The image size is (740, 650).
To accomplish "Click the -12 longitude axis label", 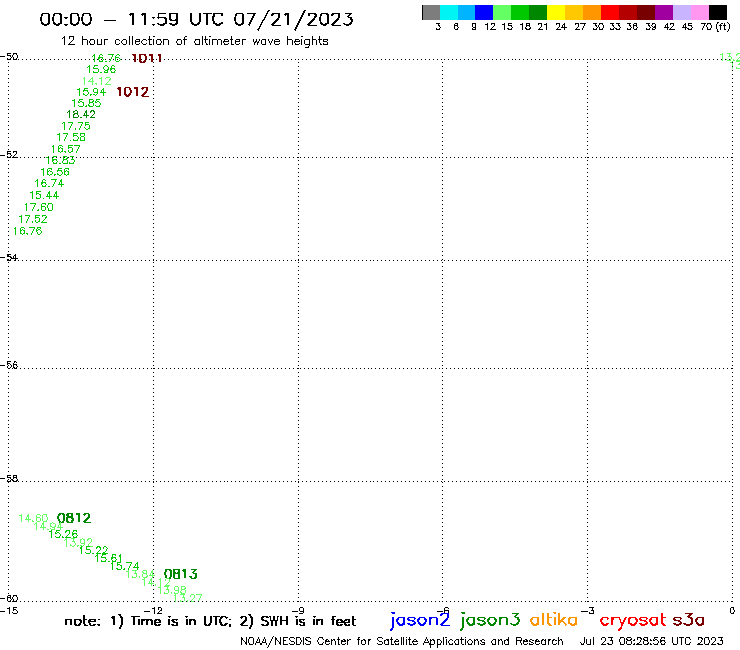I will 153,611.
